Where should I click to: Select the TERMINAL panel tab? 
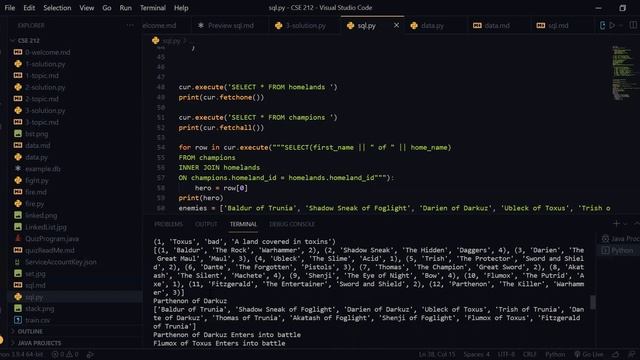tap(243, 224)
